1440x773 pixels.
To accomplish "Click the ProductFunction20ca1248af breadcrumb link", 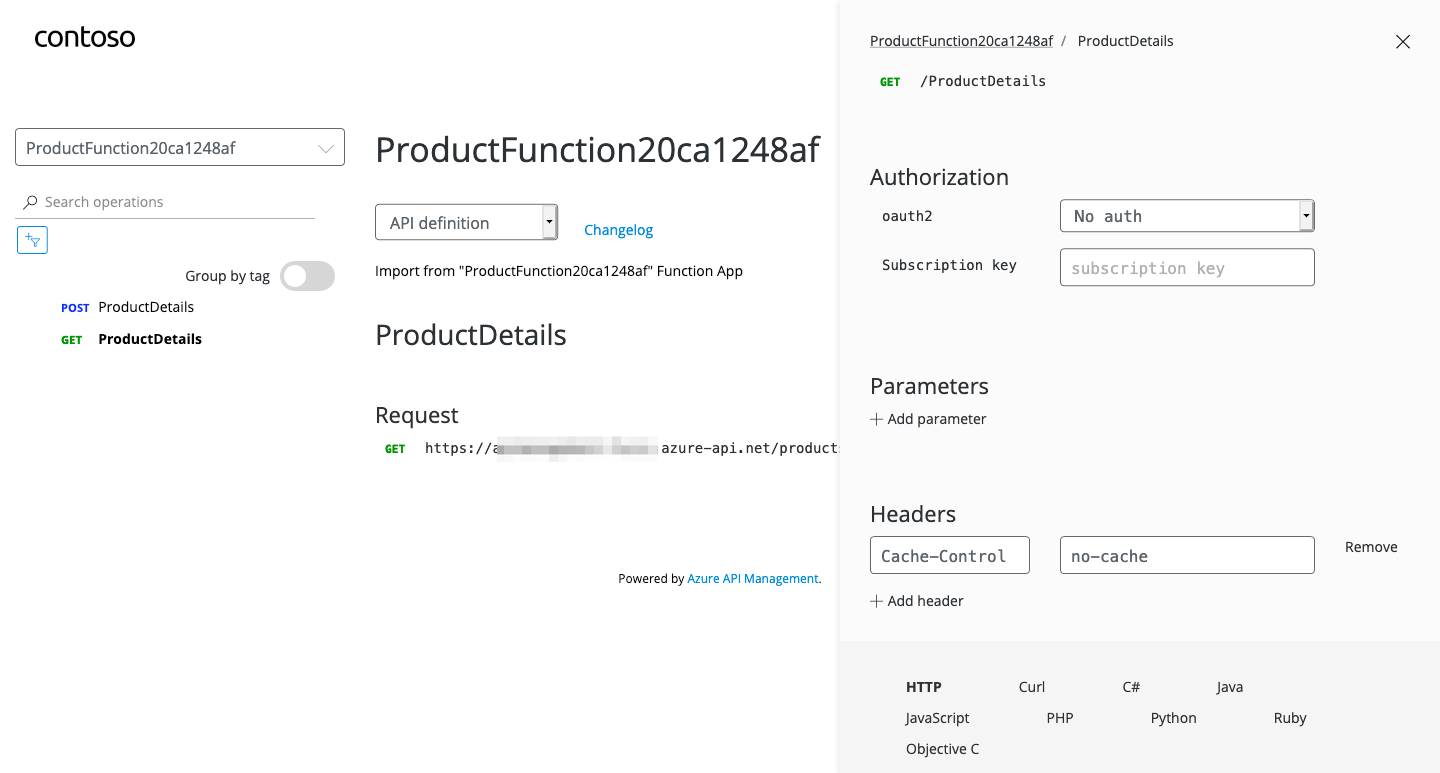I will coord(961,41).
